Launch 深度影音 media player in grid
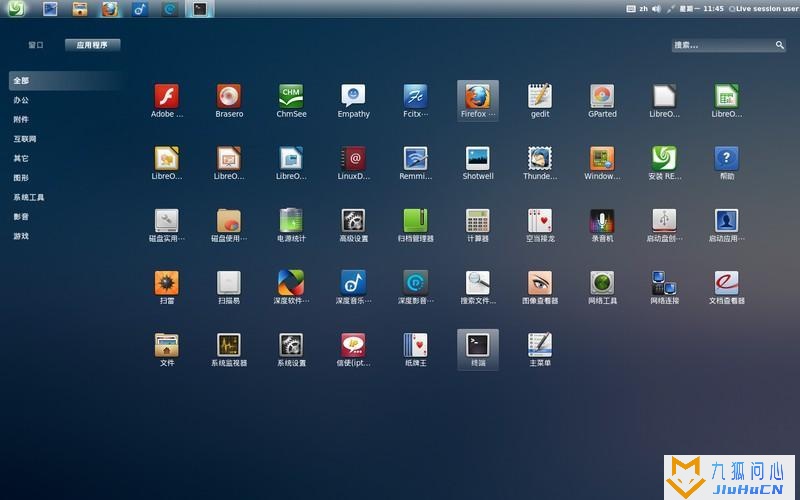 (x=416, y=287)
